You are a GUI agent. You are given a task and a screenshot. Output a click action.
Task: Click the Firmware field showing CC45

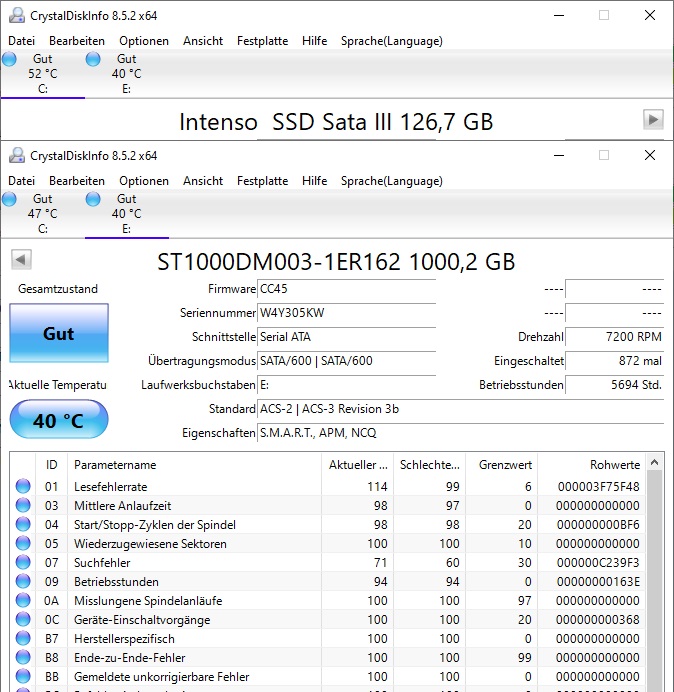(x=346, y=289)
